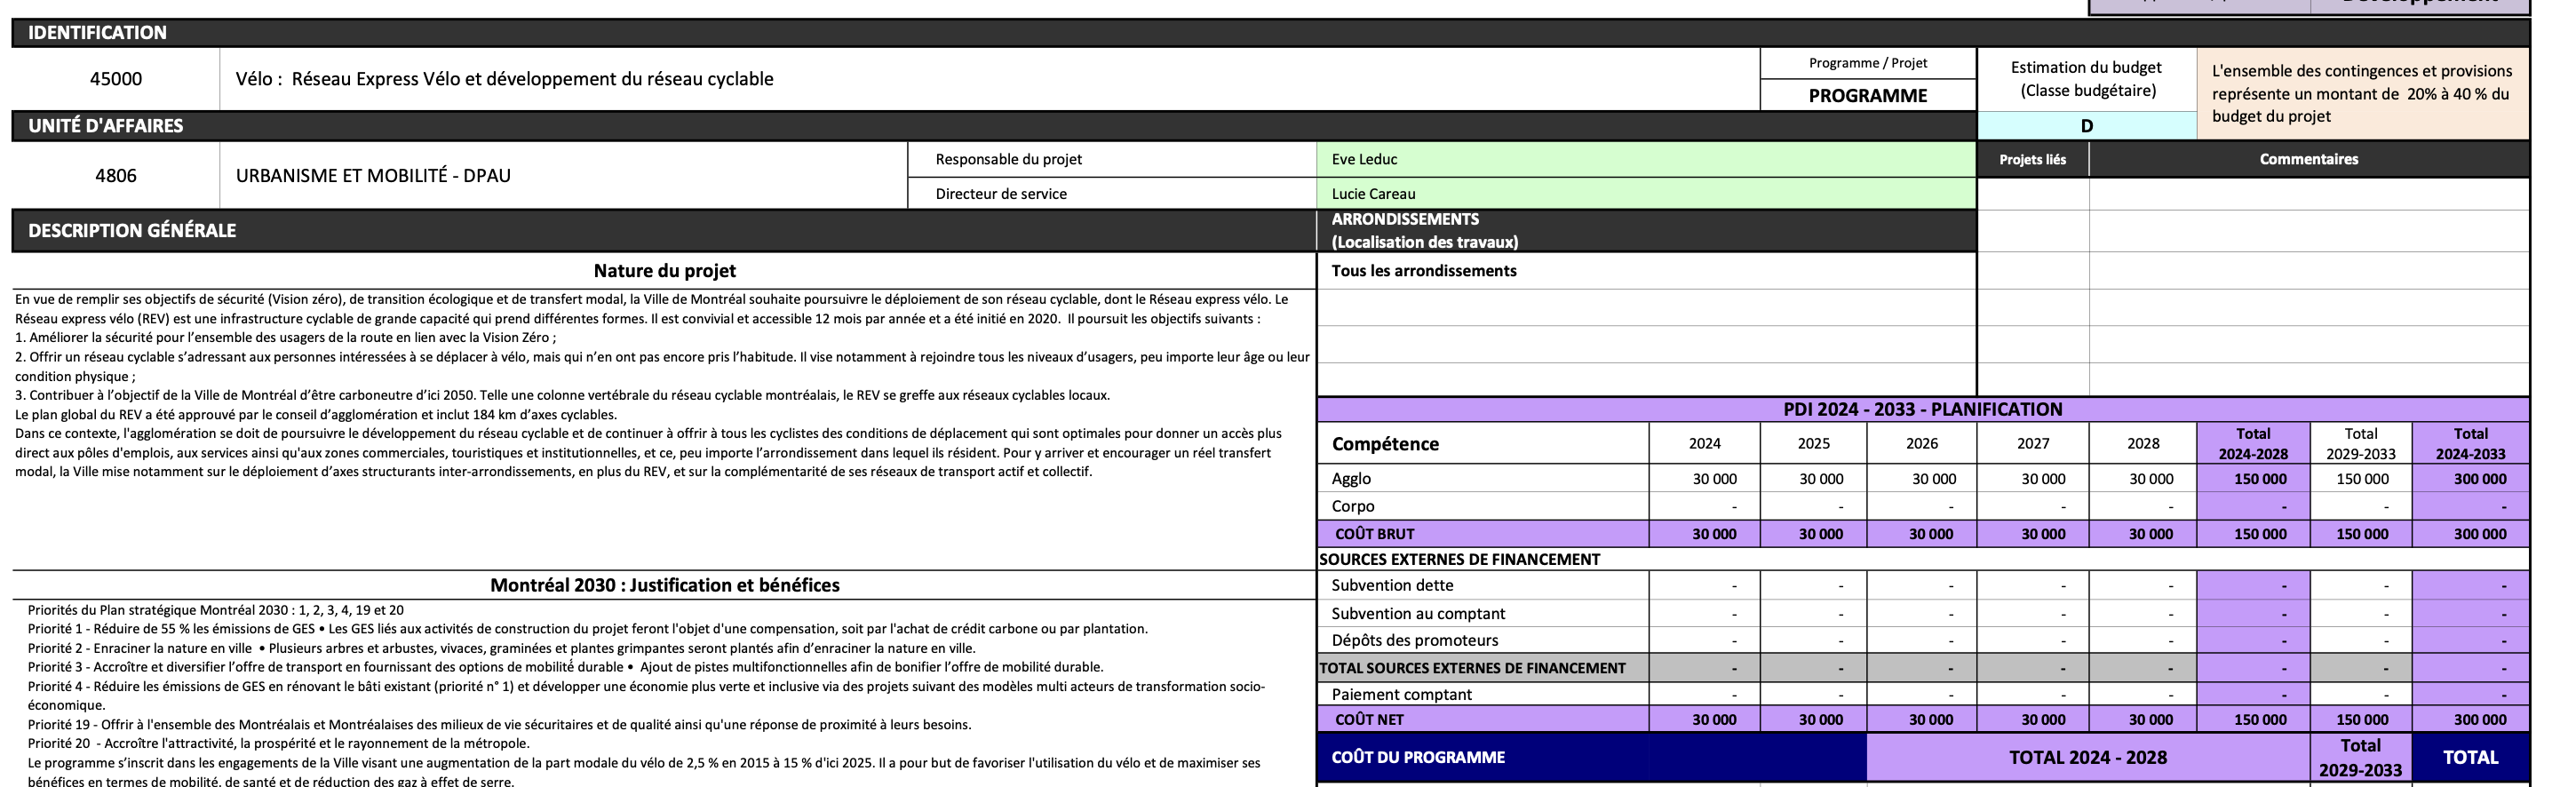
Task: Click the 'Responsable du projet' label
Action: (1112, 159)
